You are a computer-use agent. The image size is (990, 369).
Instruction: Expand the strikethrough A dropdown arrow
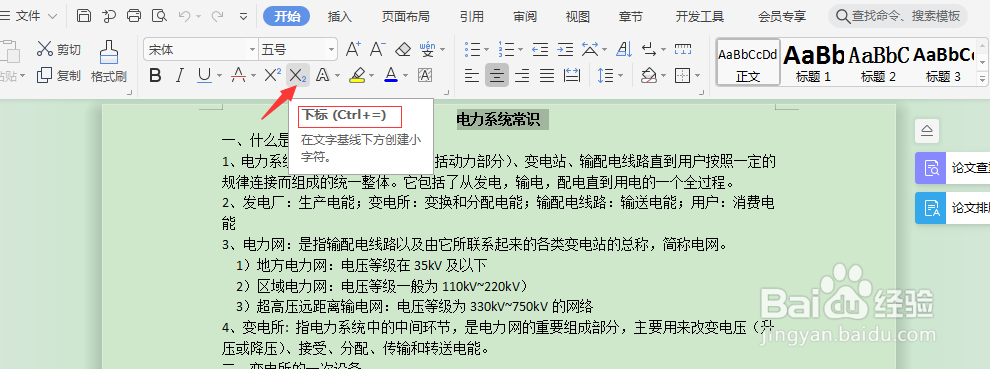tap(253, 76)
